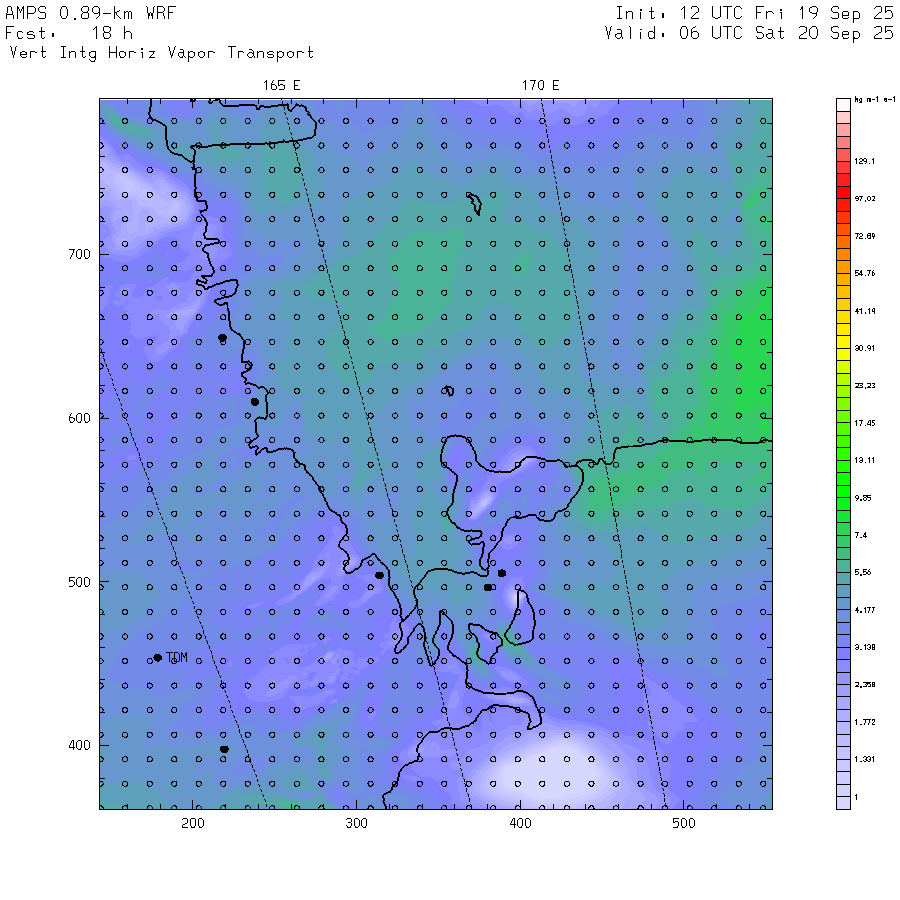Click the TDM station dot marker

coord(158,658)
